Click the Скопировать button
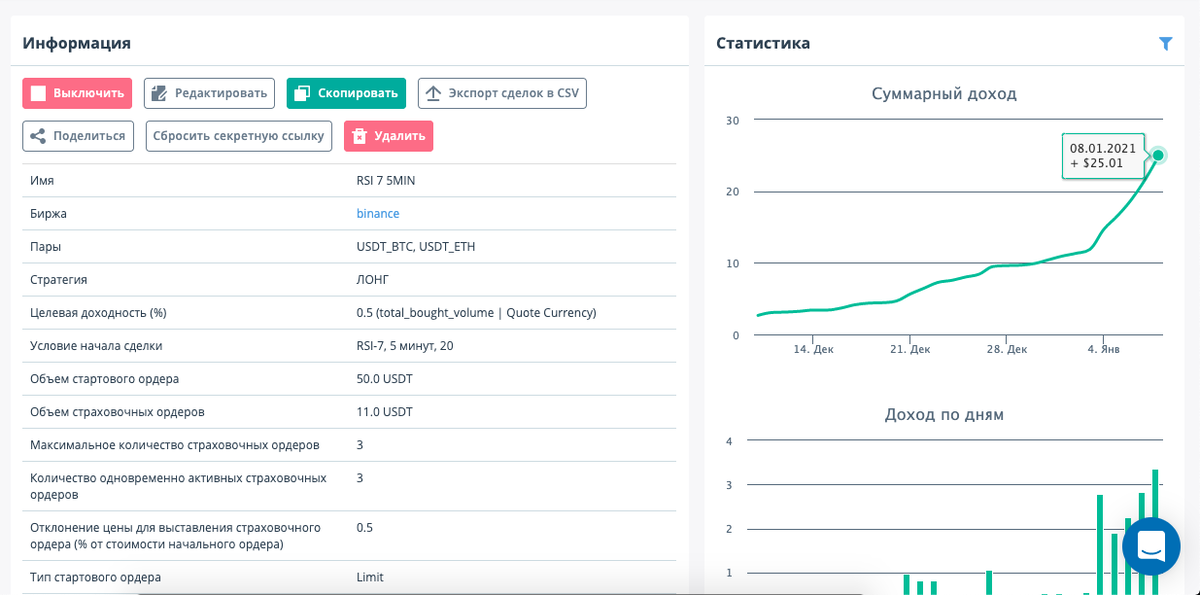Viewport: 1200px width, 595px height. click(x=346, y=94)
